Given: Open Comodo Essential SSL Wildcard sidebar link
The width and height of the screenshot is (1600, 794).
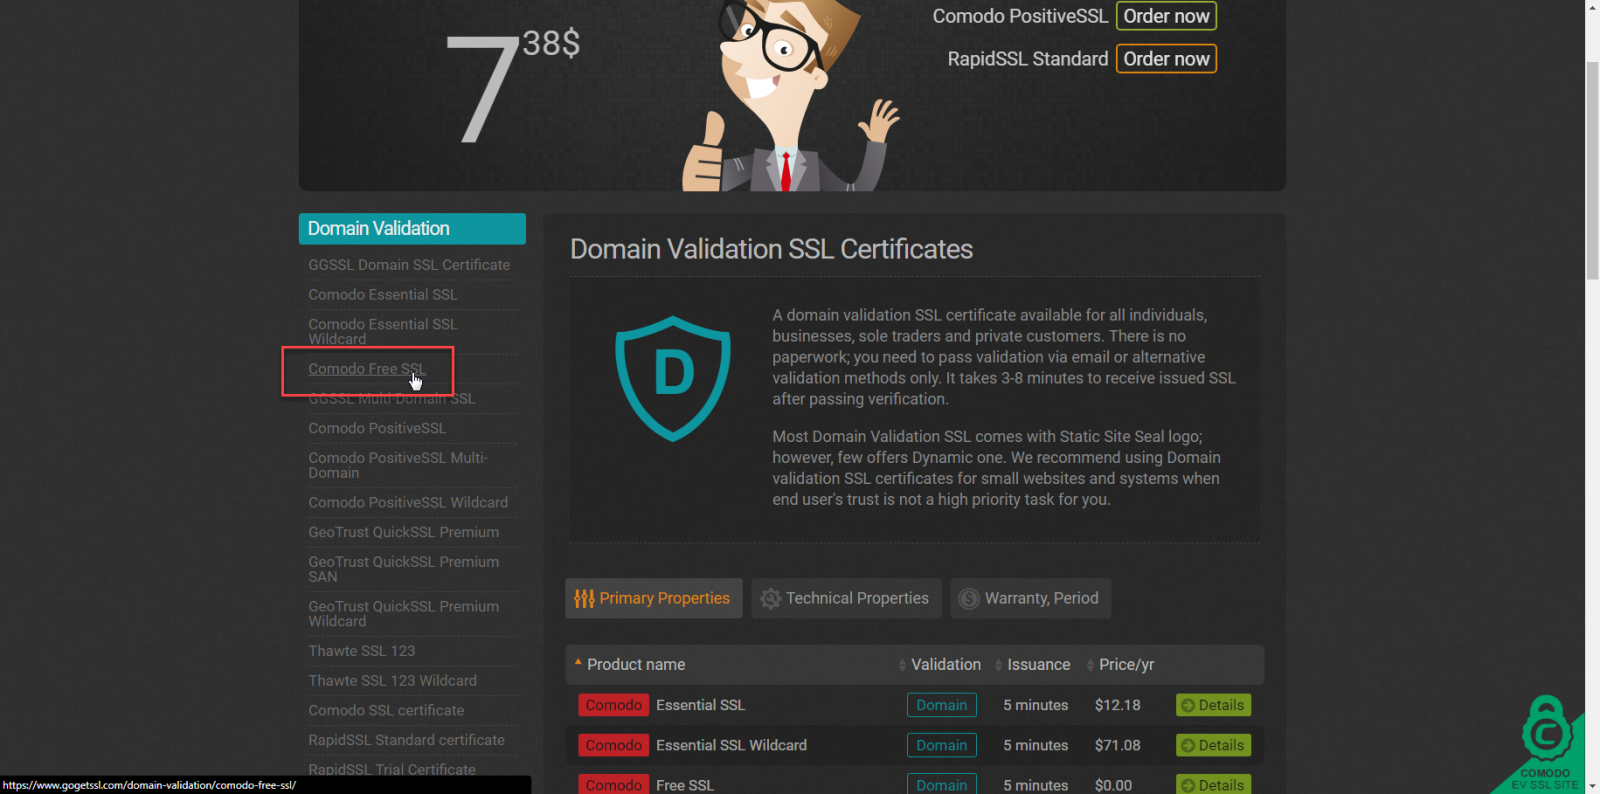Looking at the screenshot, I should [x=383, y=331].
